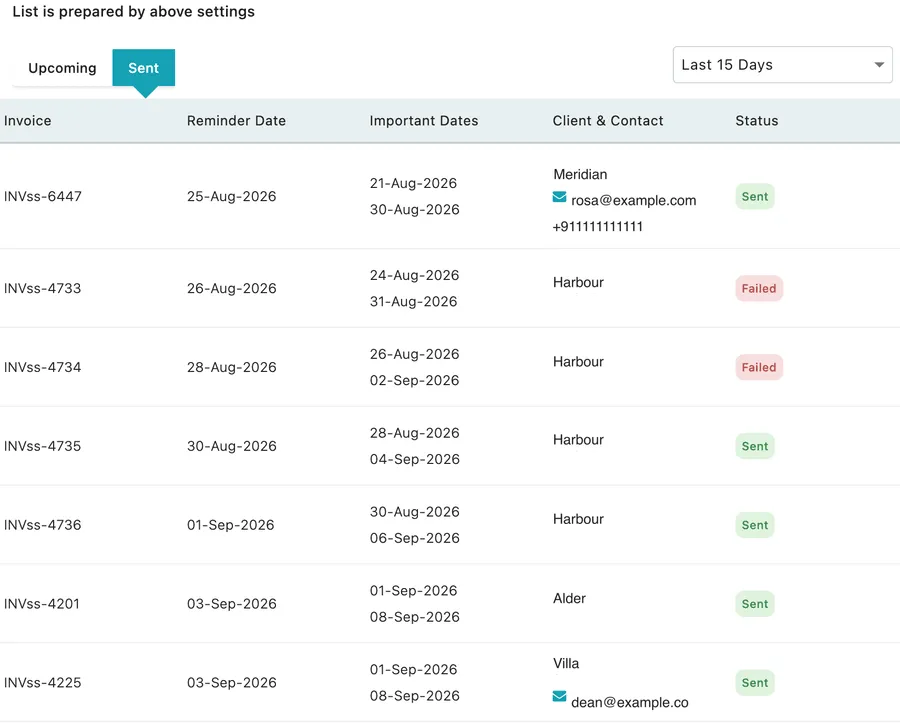
Task: Click important date 02-Sep-2026
Action: click(x=414, y=381)
